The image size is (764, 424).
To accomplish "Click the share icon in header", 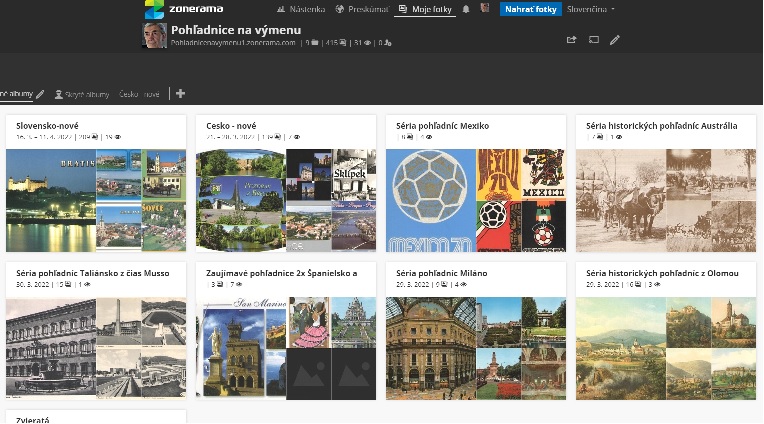I will click(571, 40).
